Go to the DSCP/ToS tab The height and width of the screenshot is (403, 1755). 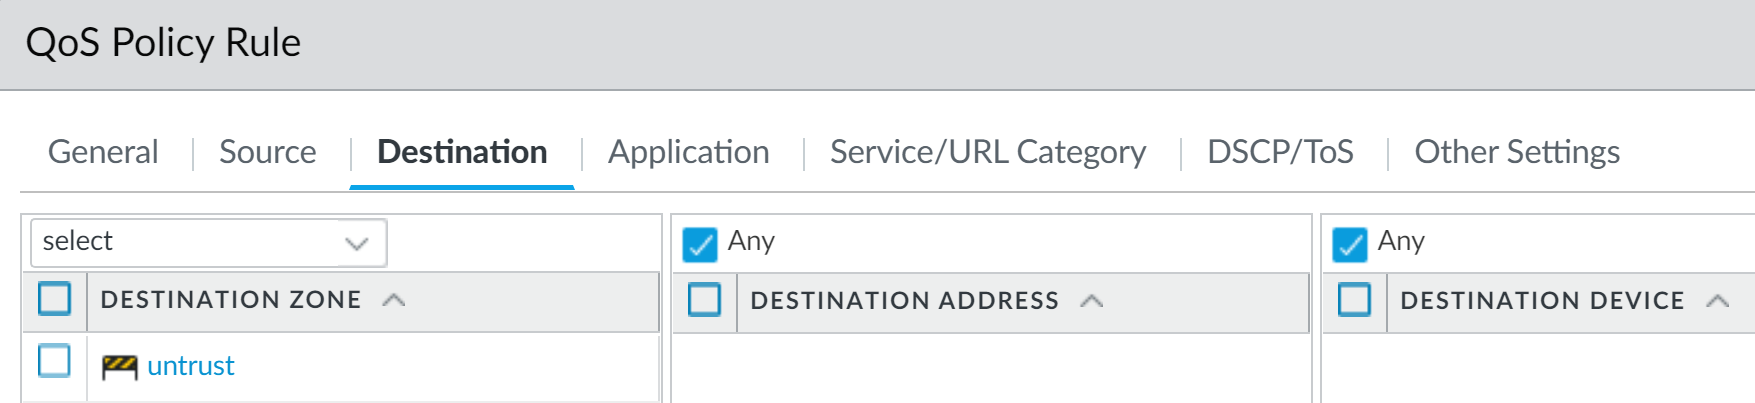pyautogui.click(x=1280, y=152)
